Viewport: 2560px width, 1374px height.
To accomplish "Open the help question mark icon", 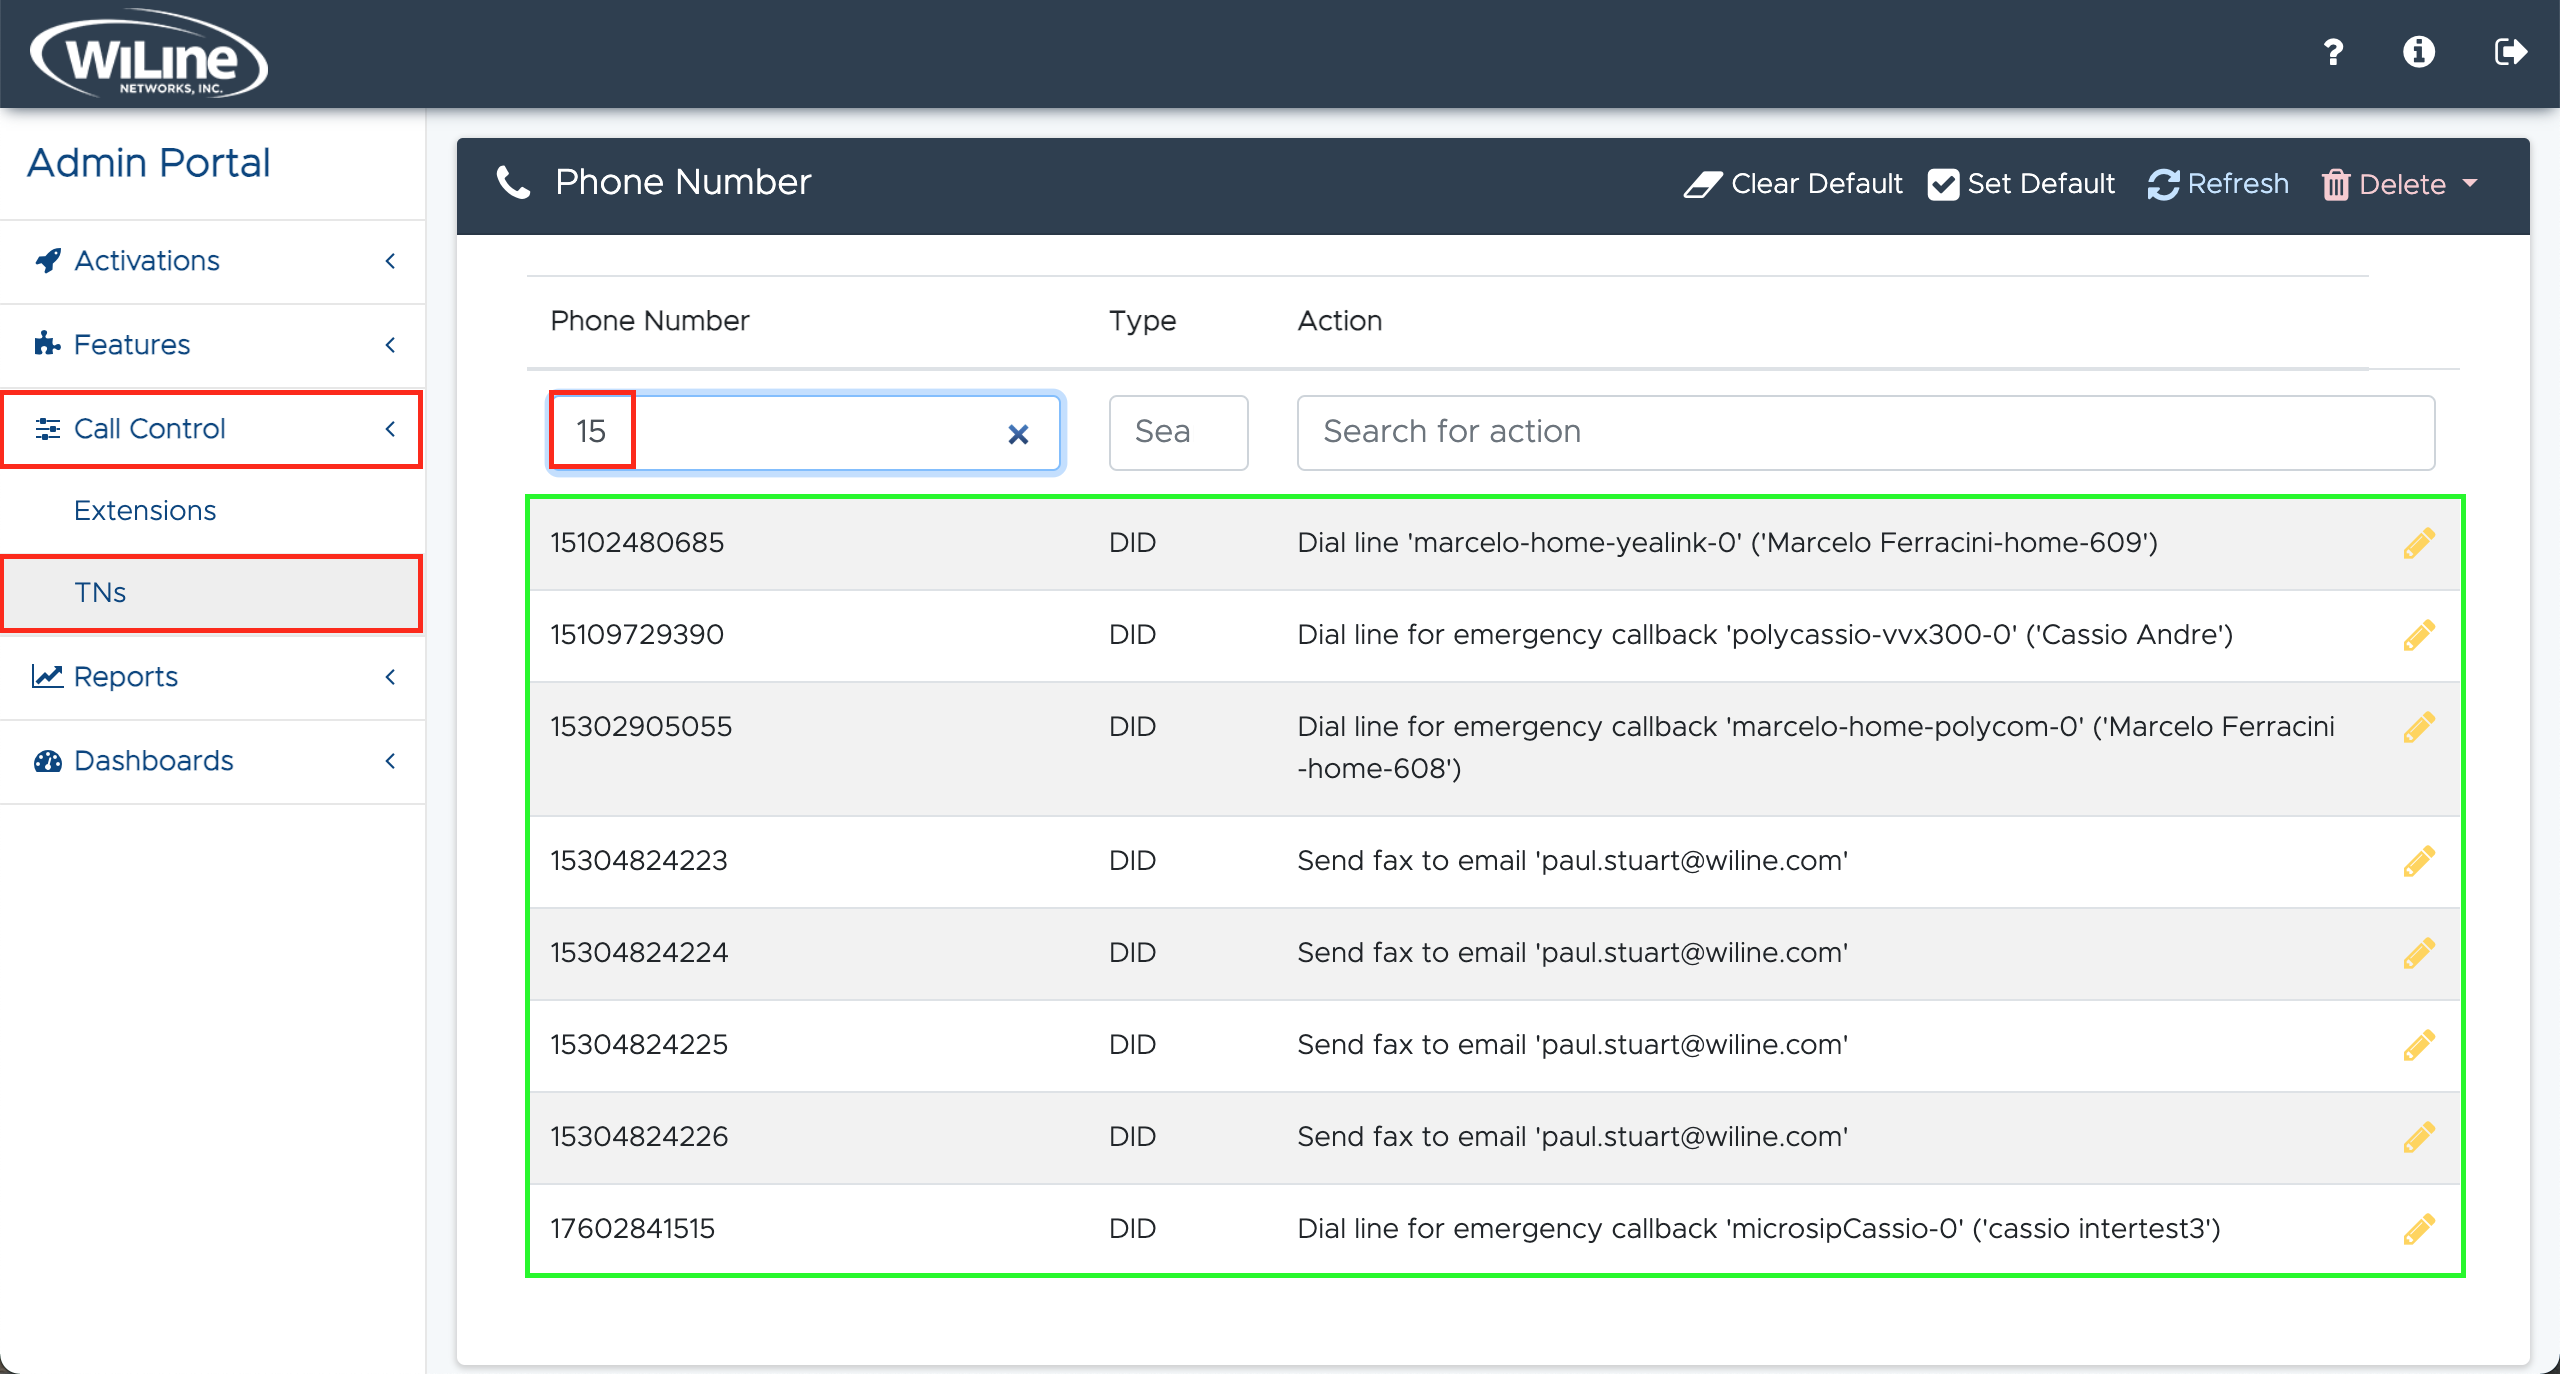I will point(2333,52).
